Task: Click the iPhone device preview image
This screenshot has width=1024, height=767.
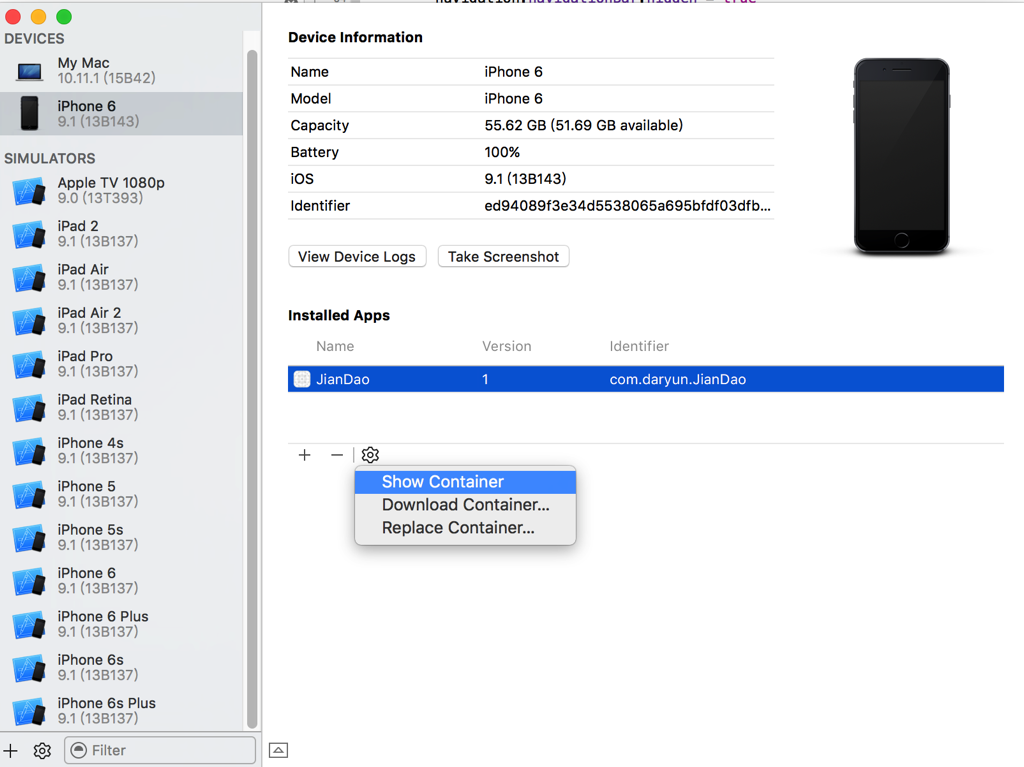Action: (901, 156)
